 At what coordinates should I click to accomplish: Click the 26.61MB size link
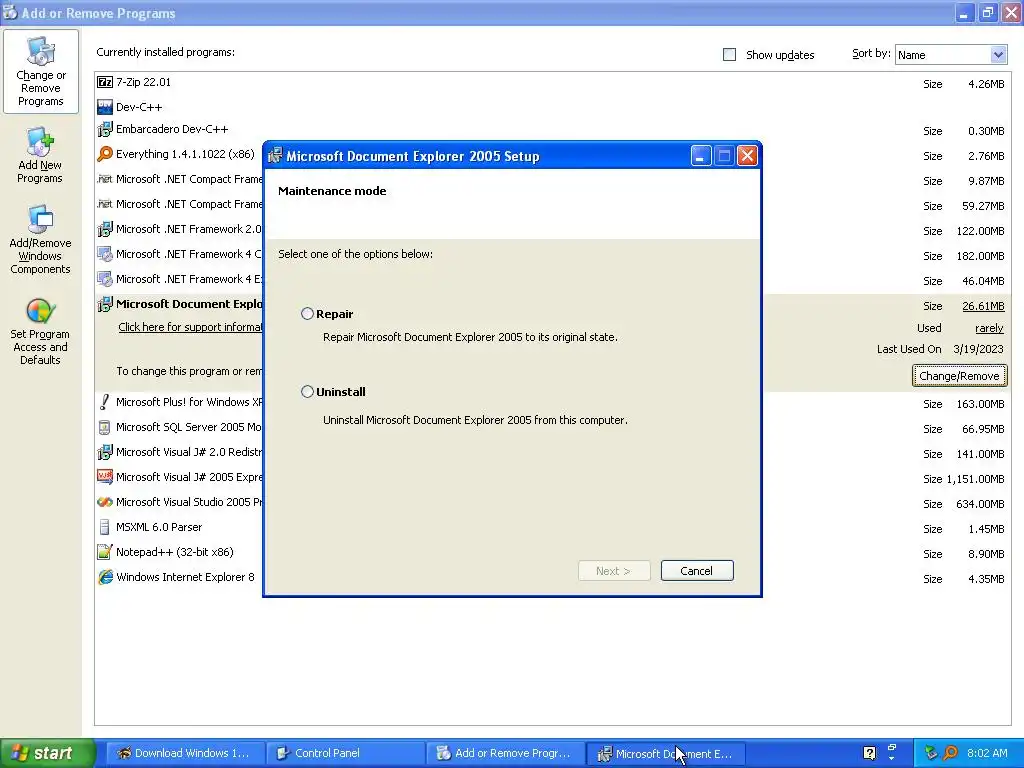pyautogui.click(x=983, y=306)
